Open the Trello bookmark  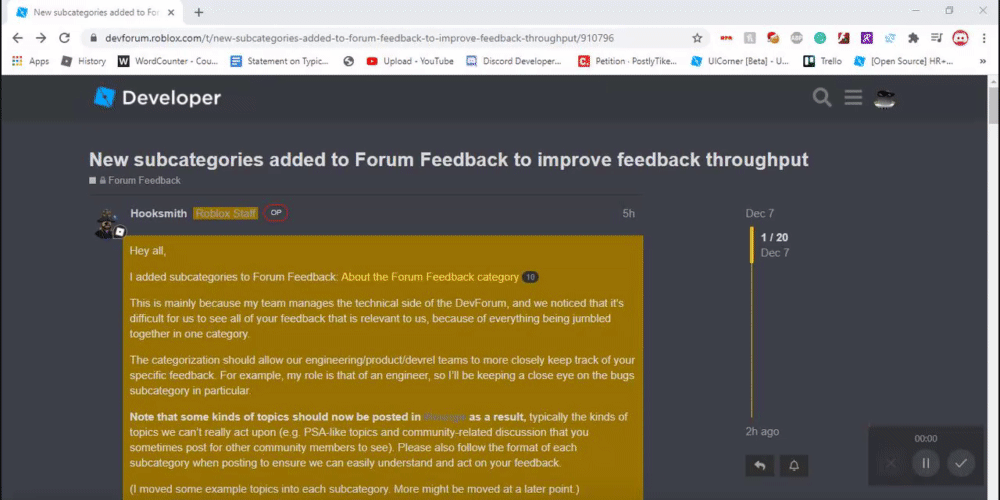823,61
